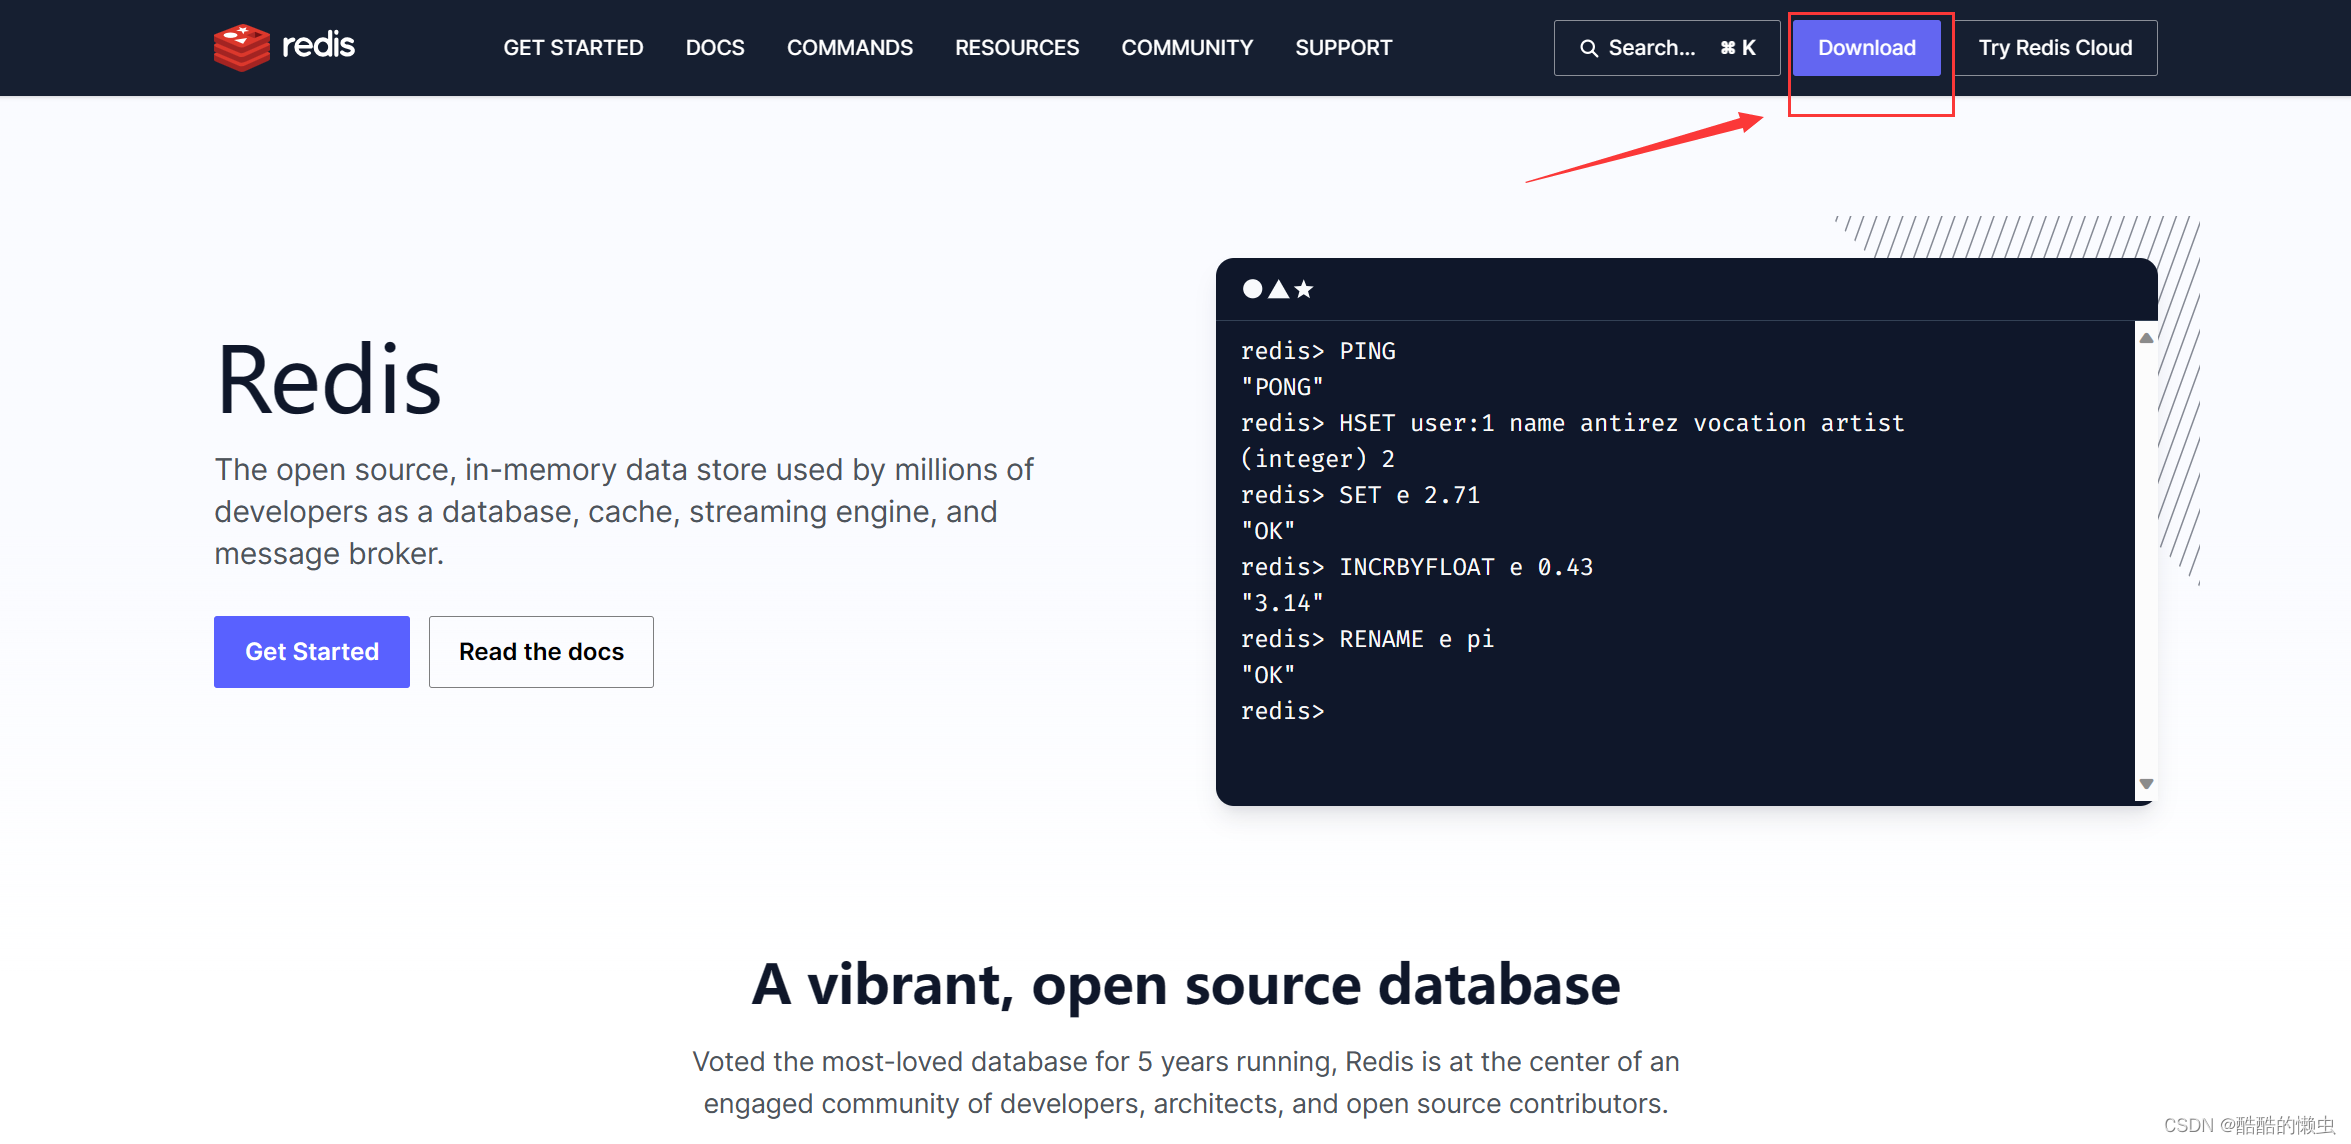Click the '(integer) 2' output line
The width and height of the screenshot is (2351, 1144).
[x=1317, y=459]
